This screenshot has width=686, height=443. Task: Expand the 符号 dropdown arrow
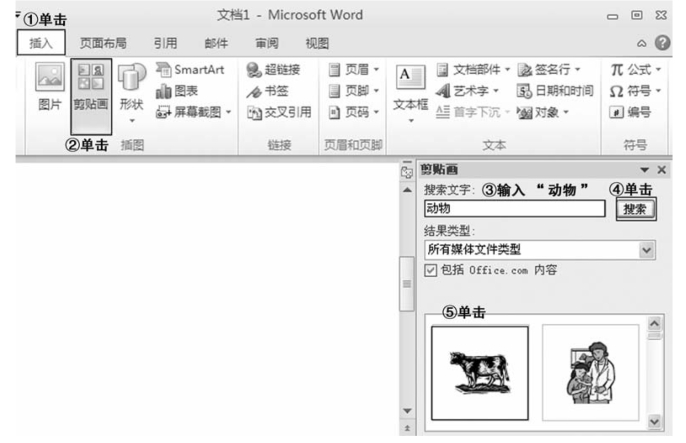pyautogui.click(x=658, y=91)
